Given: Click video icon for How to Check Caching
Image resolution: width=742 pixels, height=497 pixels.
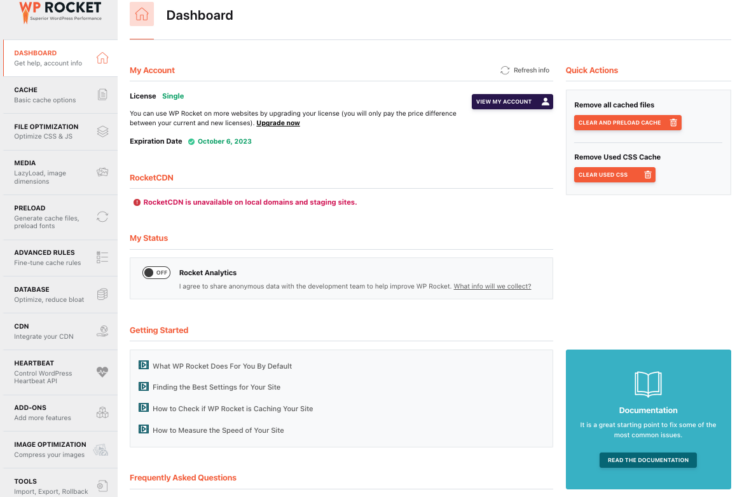Looking at the screenshot, I should (x=143, y=408).
